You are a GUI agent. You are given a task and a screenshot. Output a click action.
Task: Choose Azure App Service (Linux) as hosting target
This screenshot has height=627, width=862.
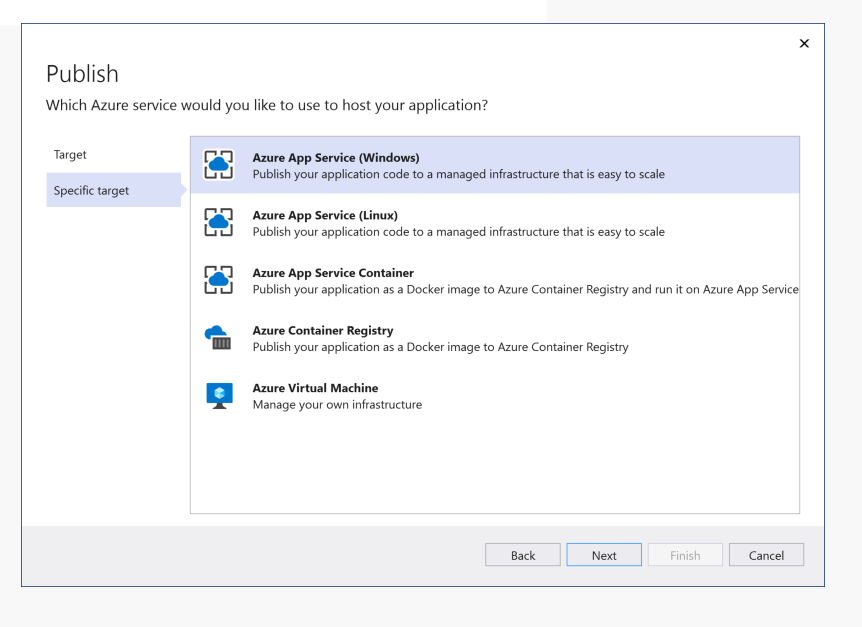coord(450,222)
